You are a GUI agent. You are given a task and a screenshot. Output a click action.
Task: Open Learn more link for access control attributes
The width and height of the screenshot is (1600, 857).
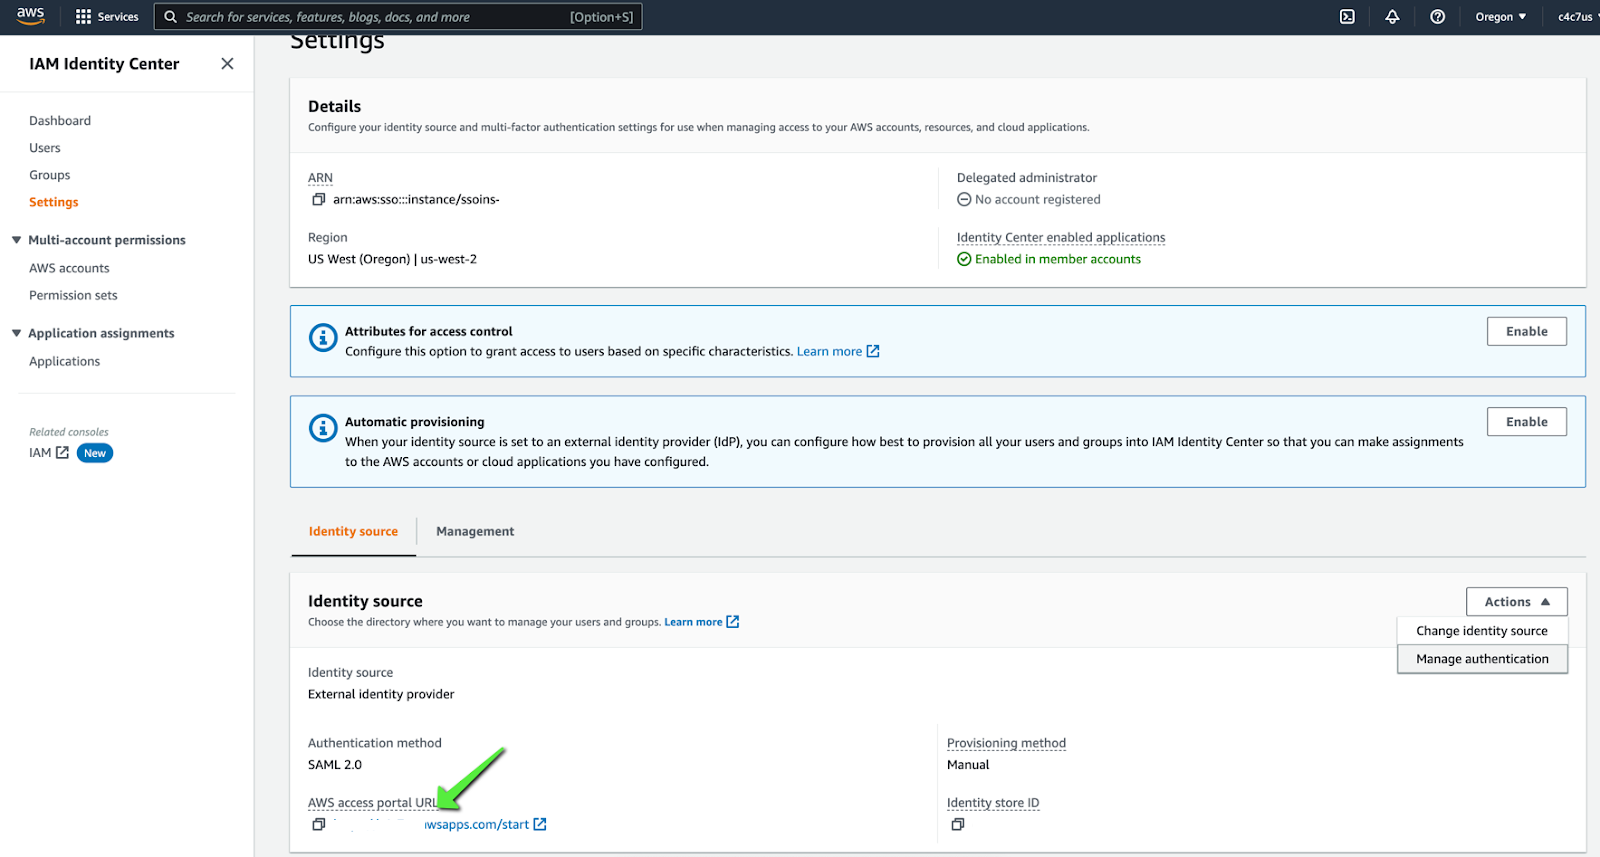pyautogui.click(x=838, y=351)
